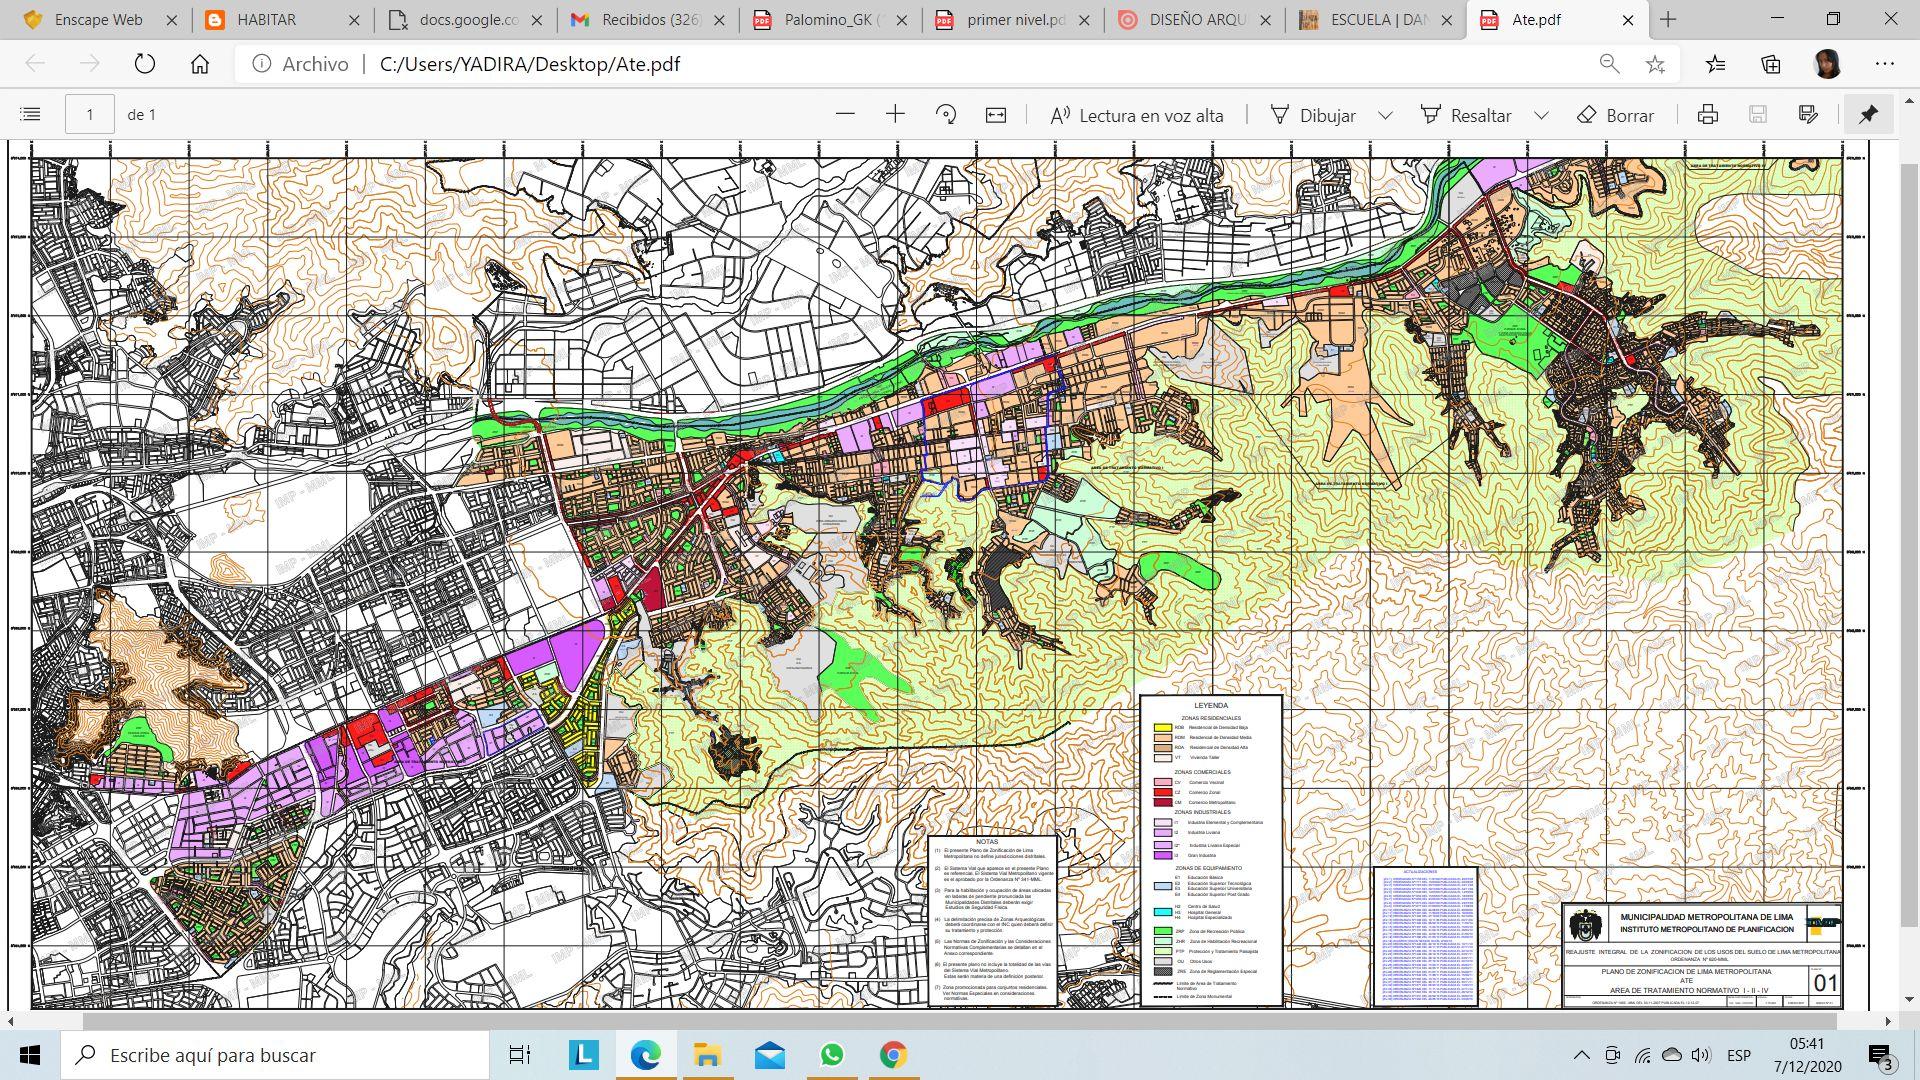Refresh the current page

click(145, 64)
